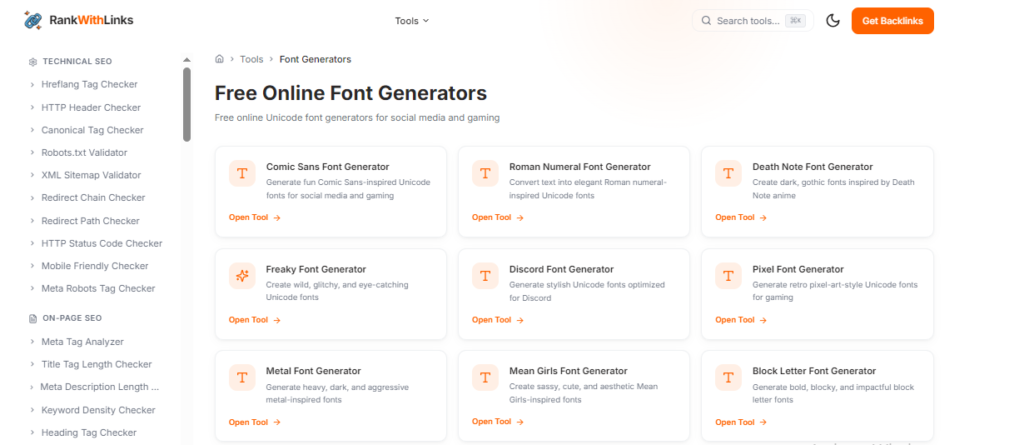Click the Pixel Font Generator T icon

tap(728, 276)
